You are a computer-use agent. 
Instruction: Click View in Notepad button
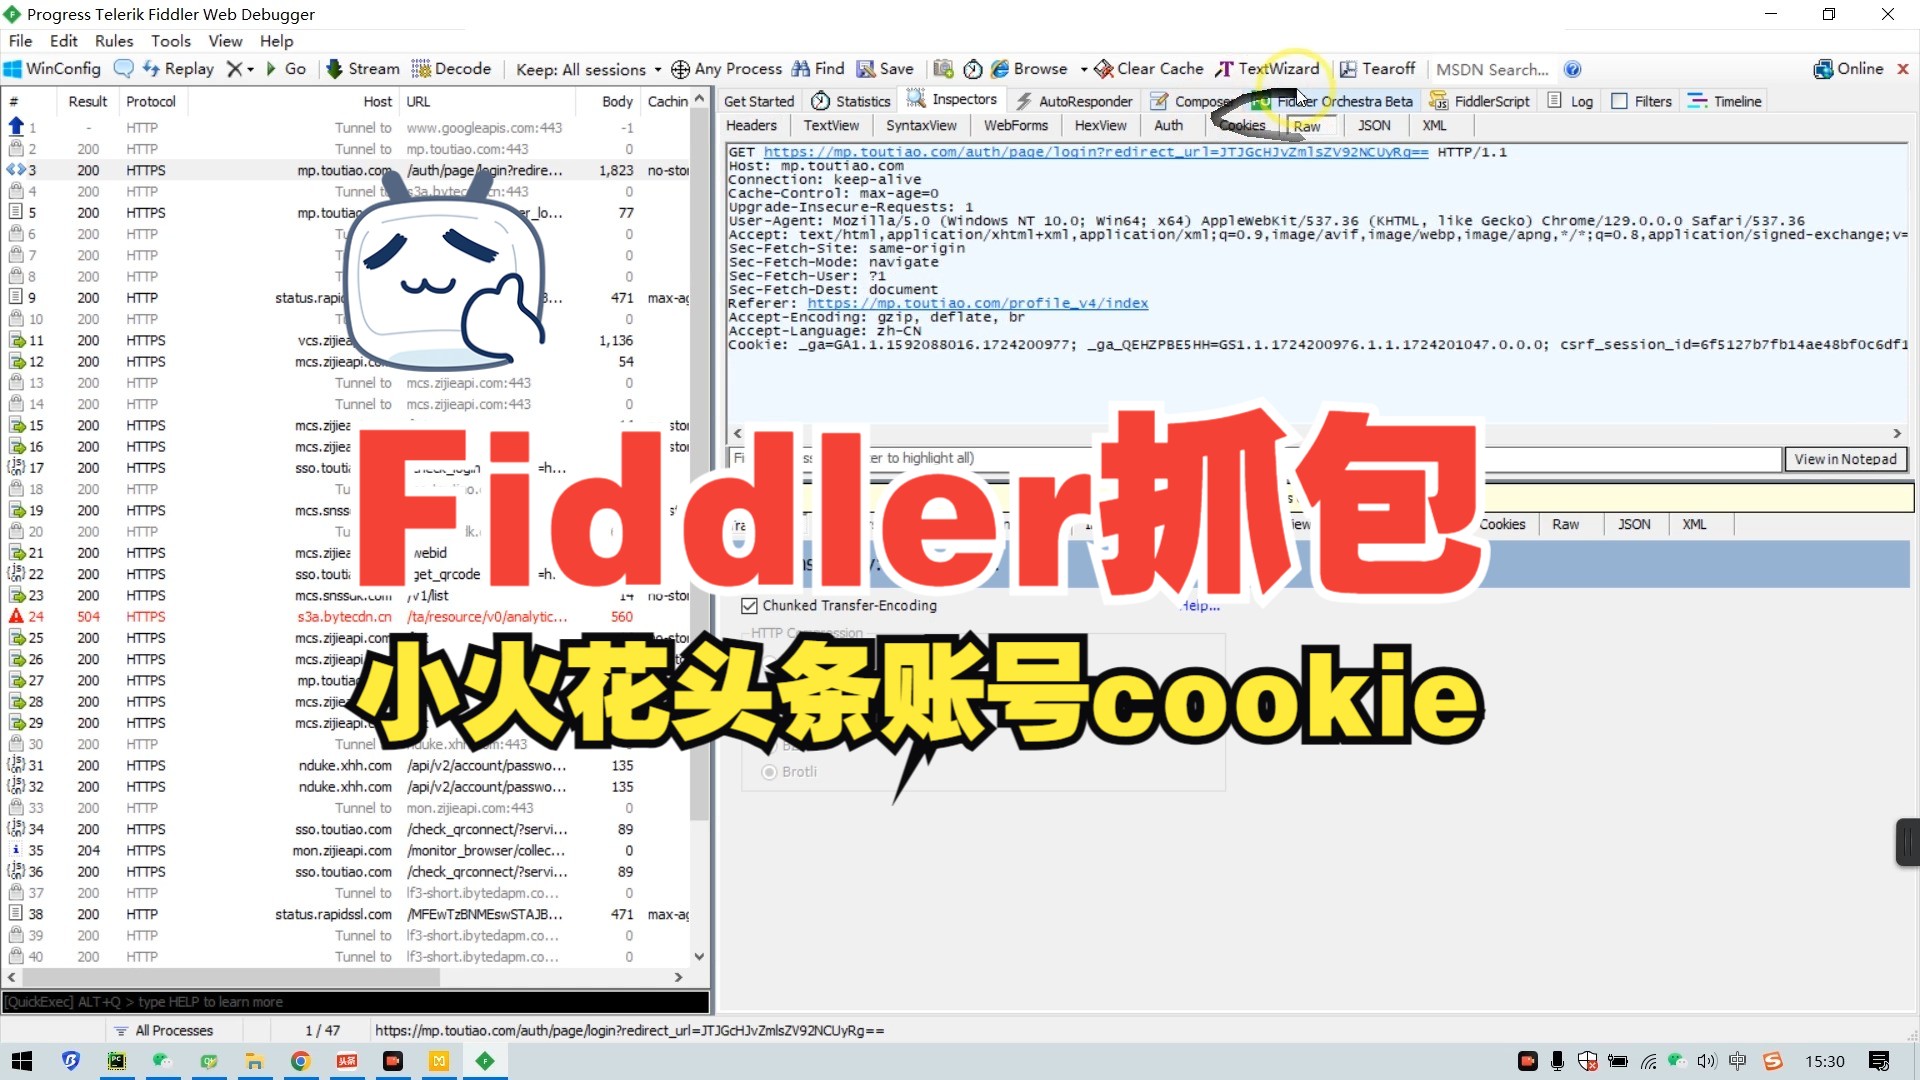point(1844,459)
